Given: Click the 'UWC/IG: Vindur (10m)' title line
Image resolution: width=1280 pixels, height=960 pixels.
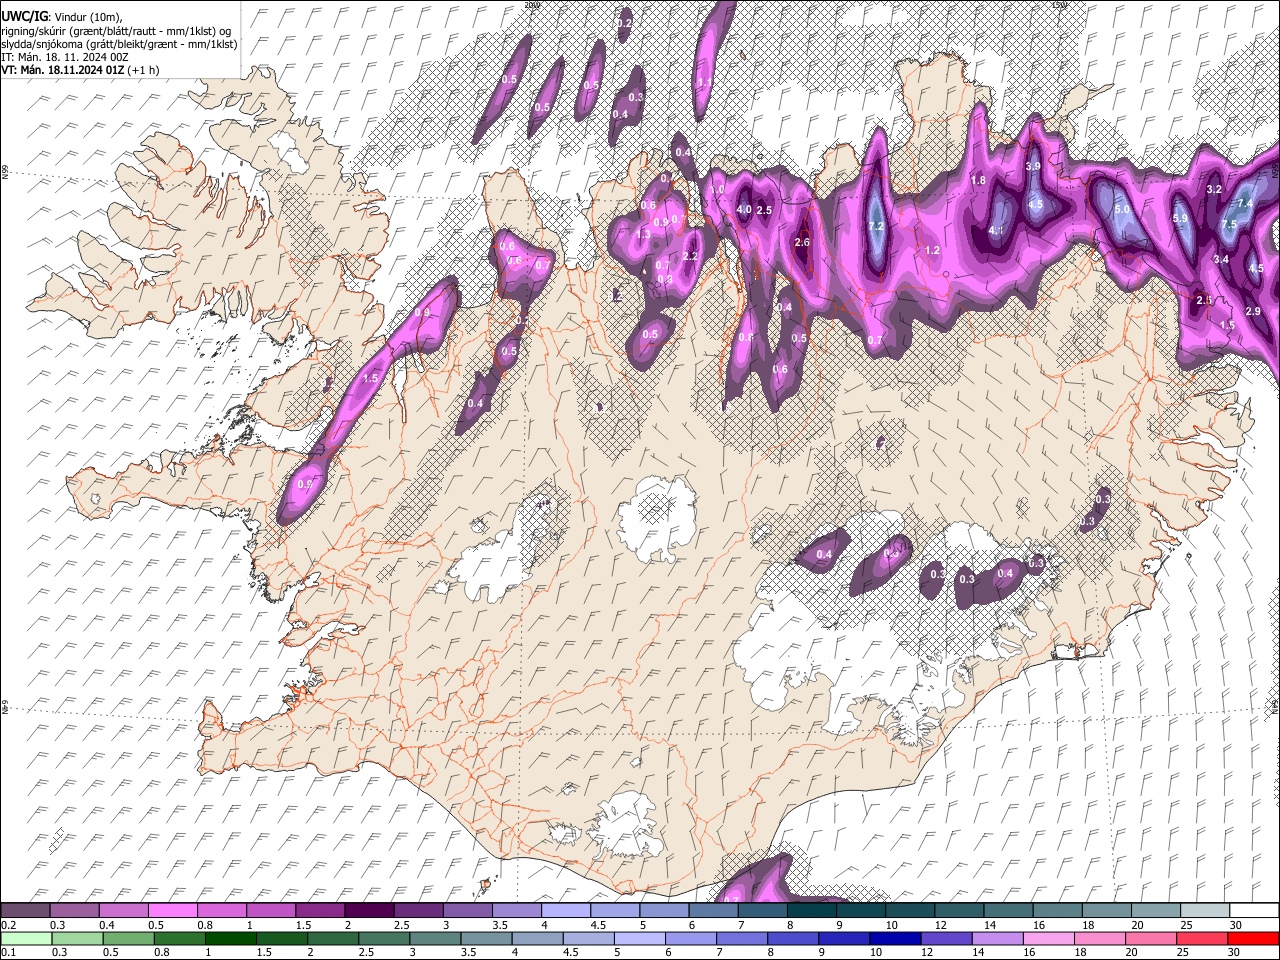Looking at the screenshot, I should pos(62,16).
